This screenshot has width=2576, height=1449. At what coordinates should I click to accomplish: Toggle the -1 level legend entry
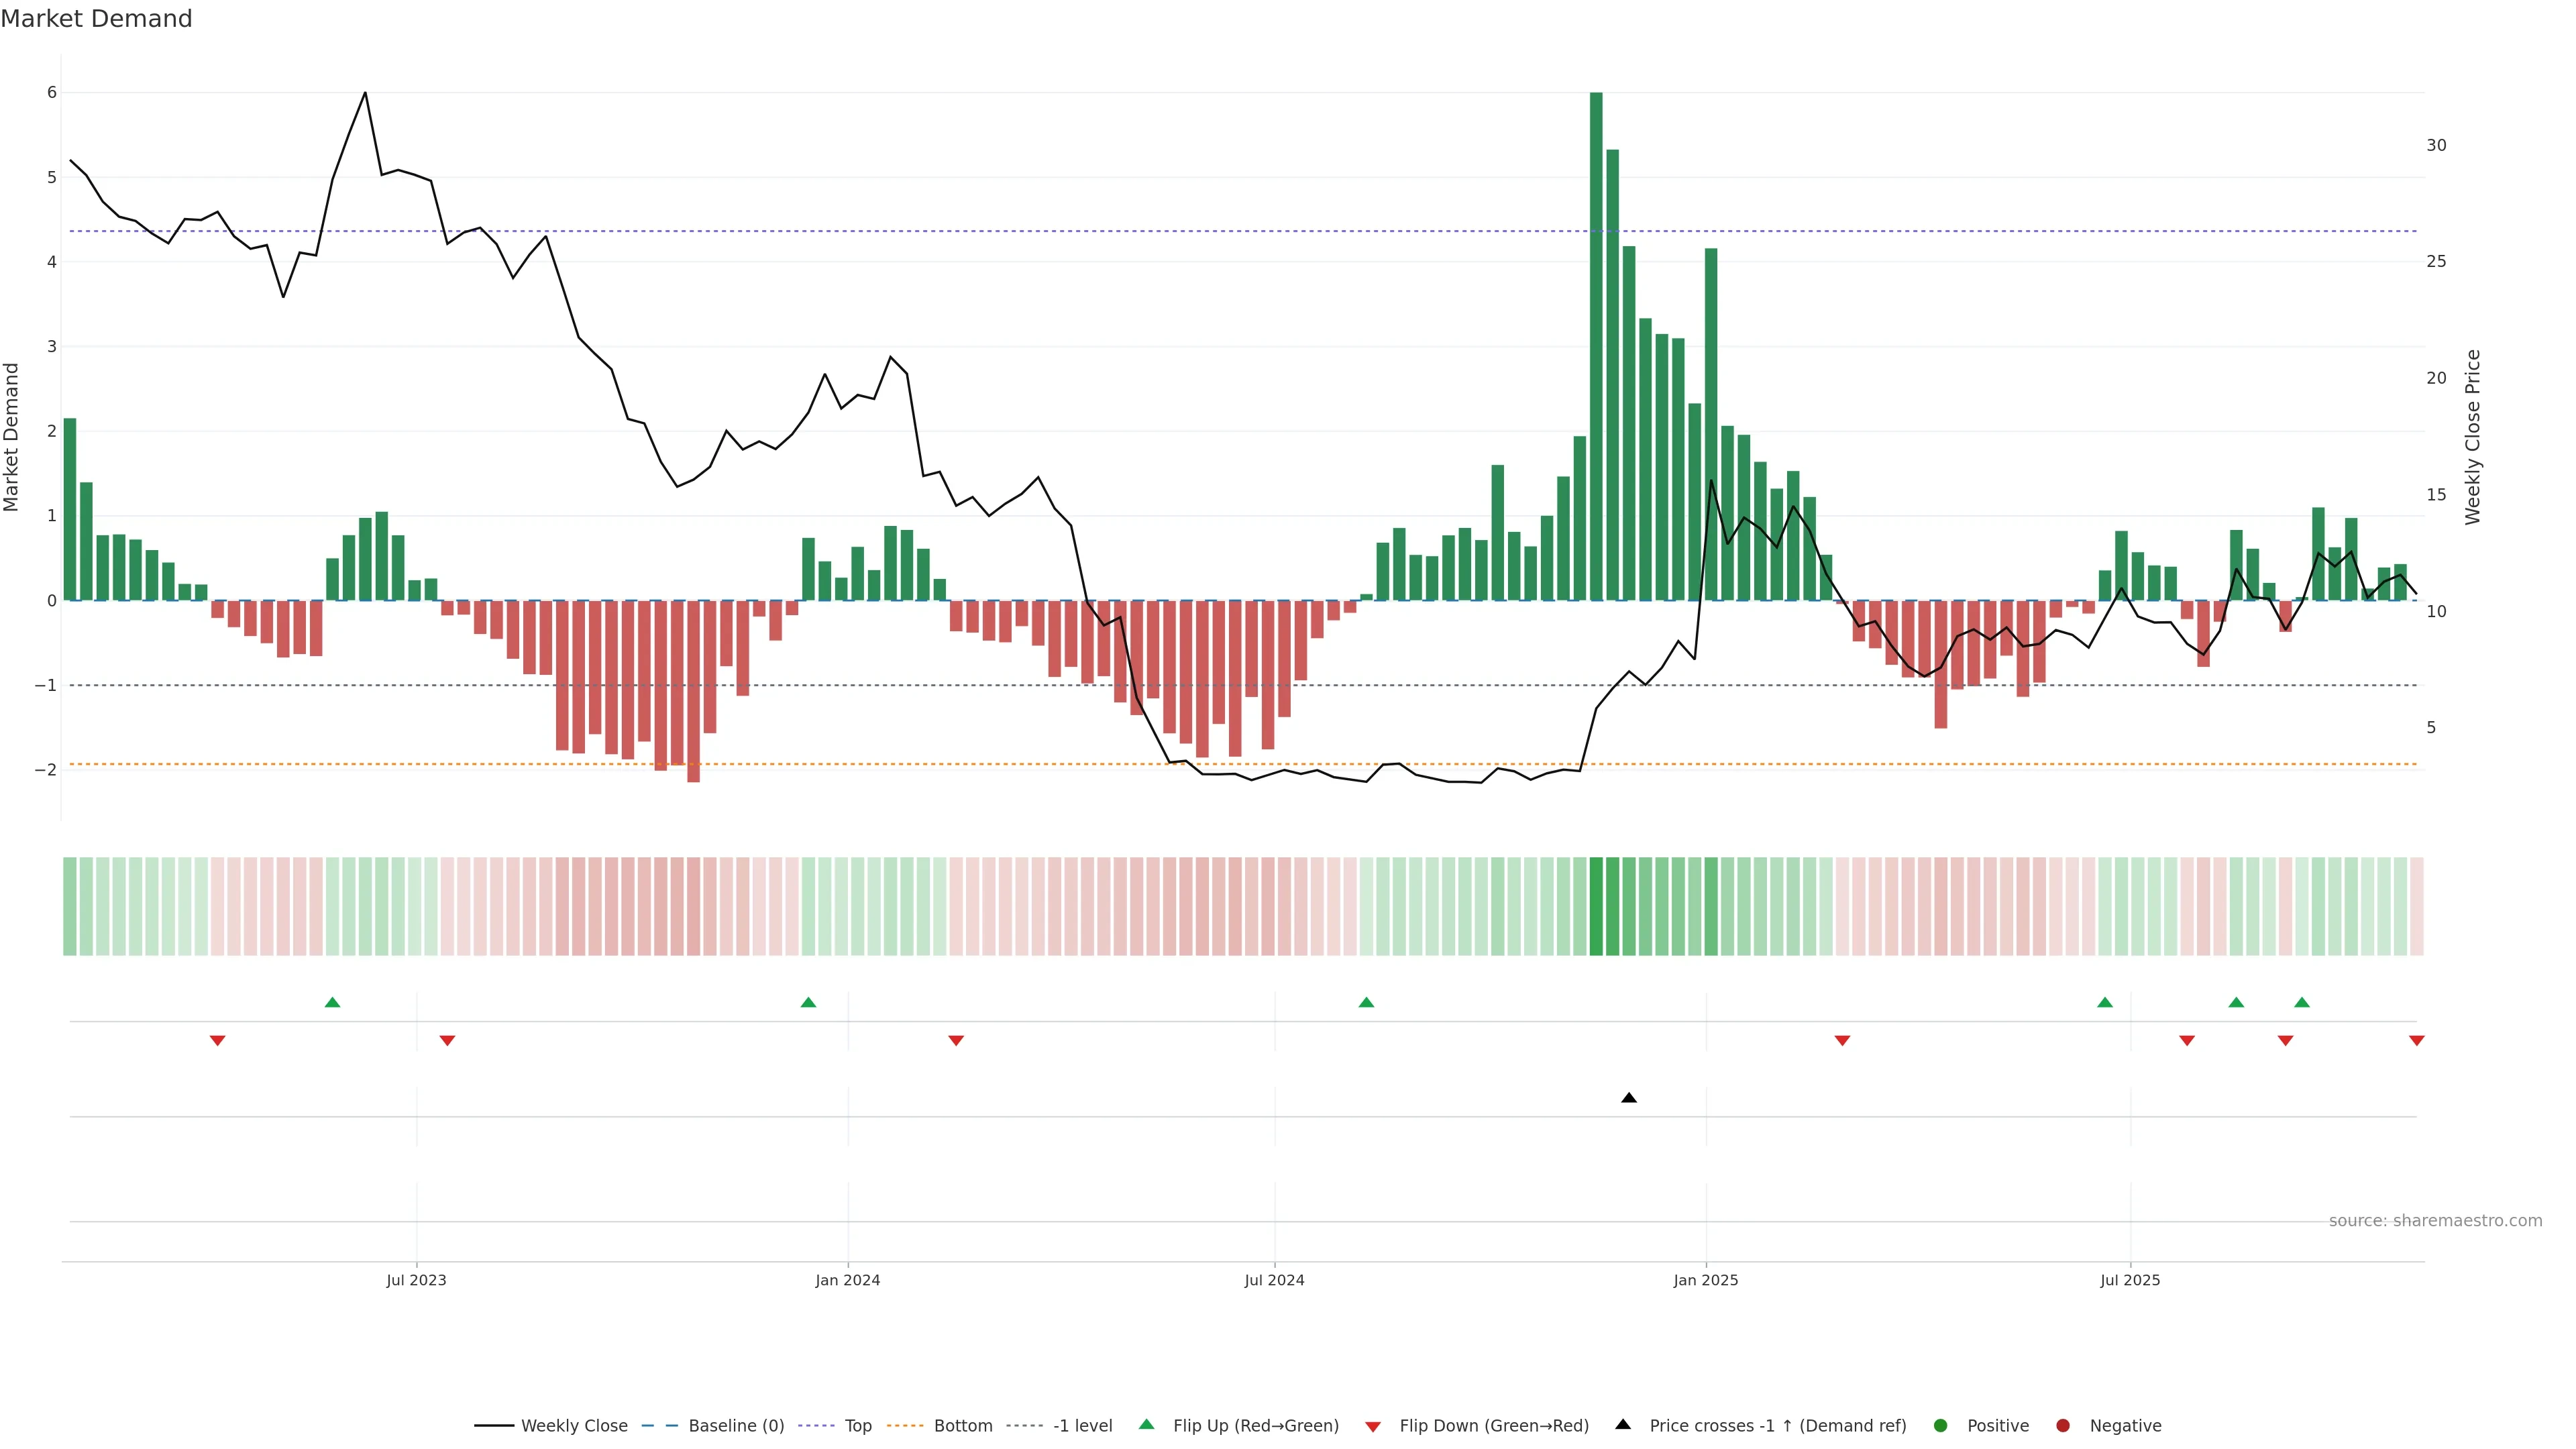[1082, 1425]
